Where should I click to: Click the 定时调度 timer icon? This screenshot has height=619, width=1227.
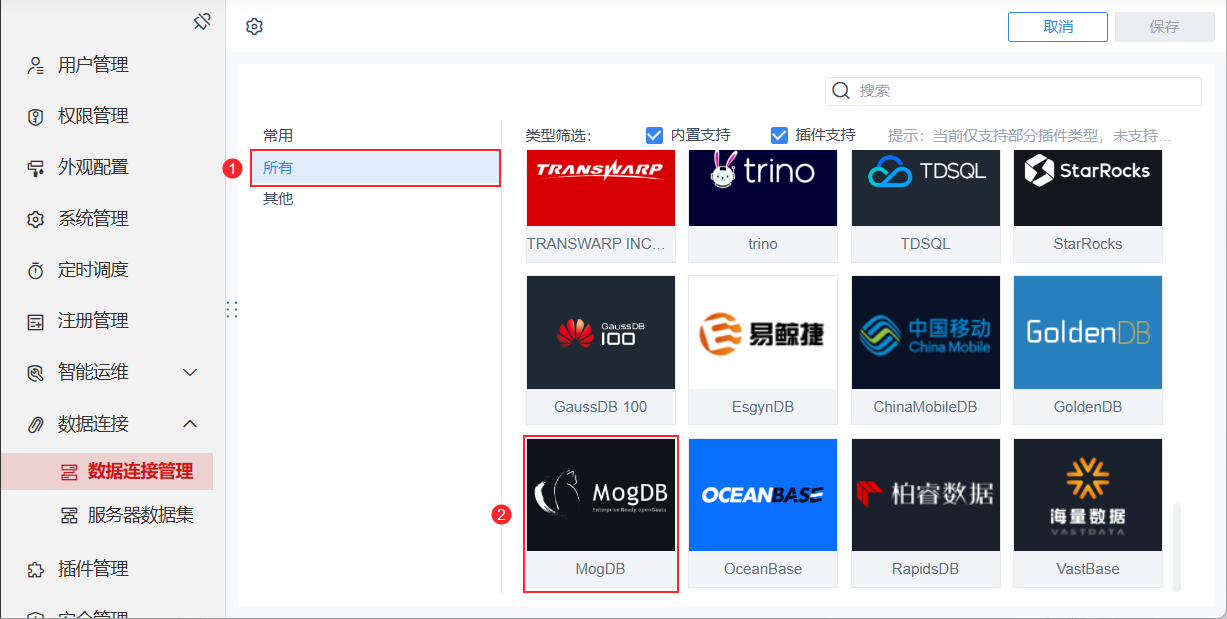(x=36, y=270)
